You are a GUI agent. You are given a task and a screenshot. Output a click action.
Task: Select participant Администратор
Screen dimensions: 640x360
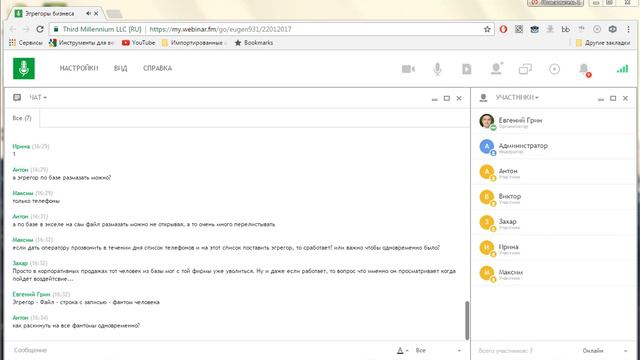553,147
